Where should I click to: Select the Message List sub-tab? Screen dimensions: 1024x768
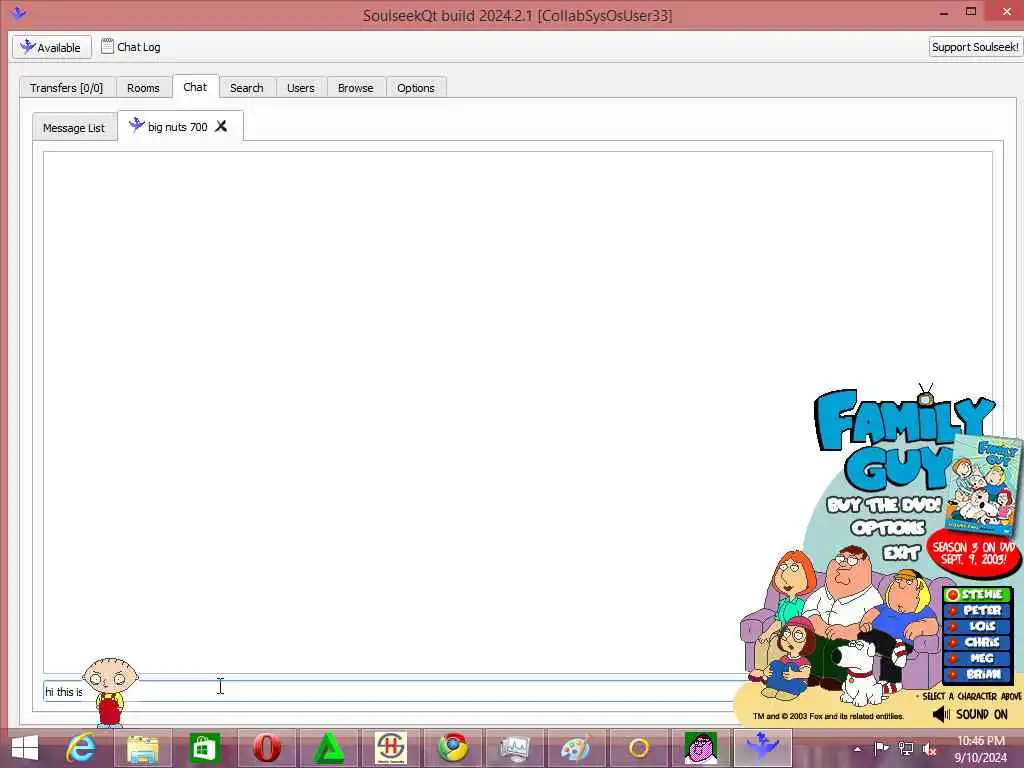pyautogui.click(x=74, y=128)
